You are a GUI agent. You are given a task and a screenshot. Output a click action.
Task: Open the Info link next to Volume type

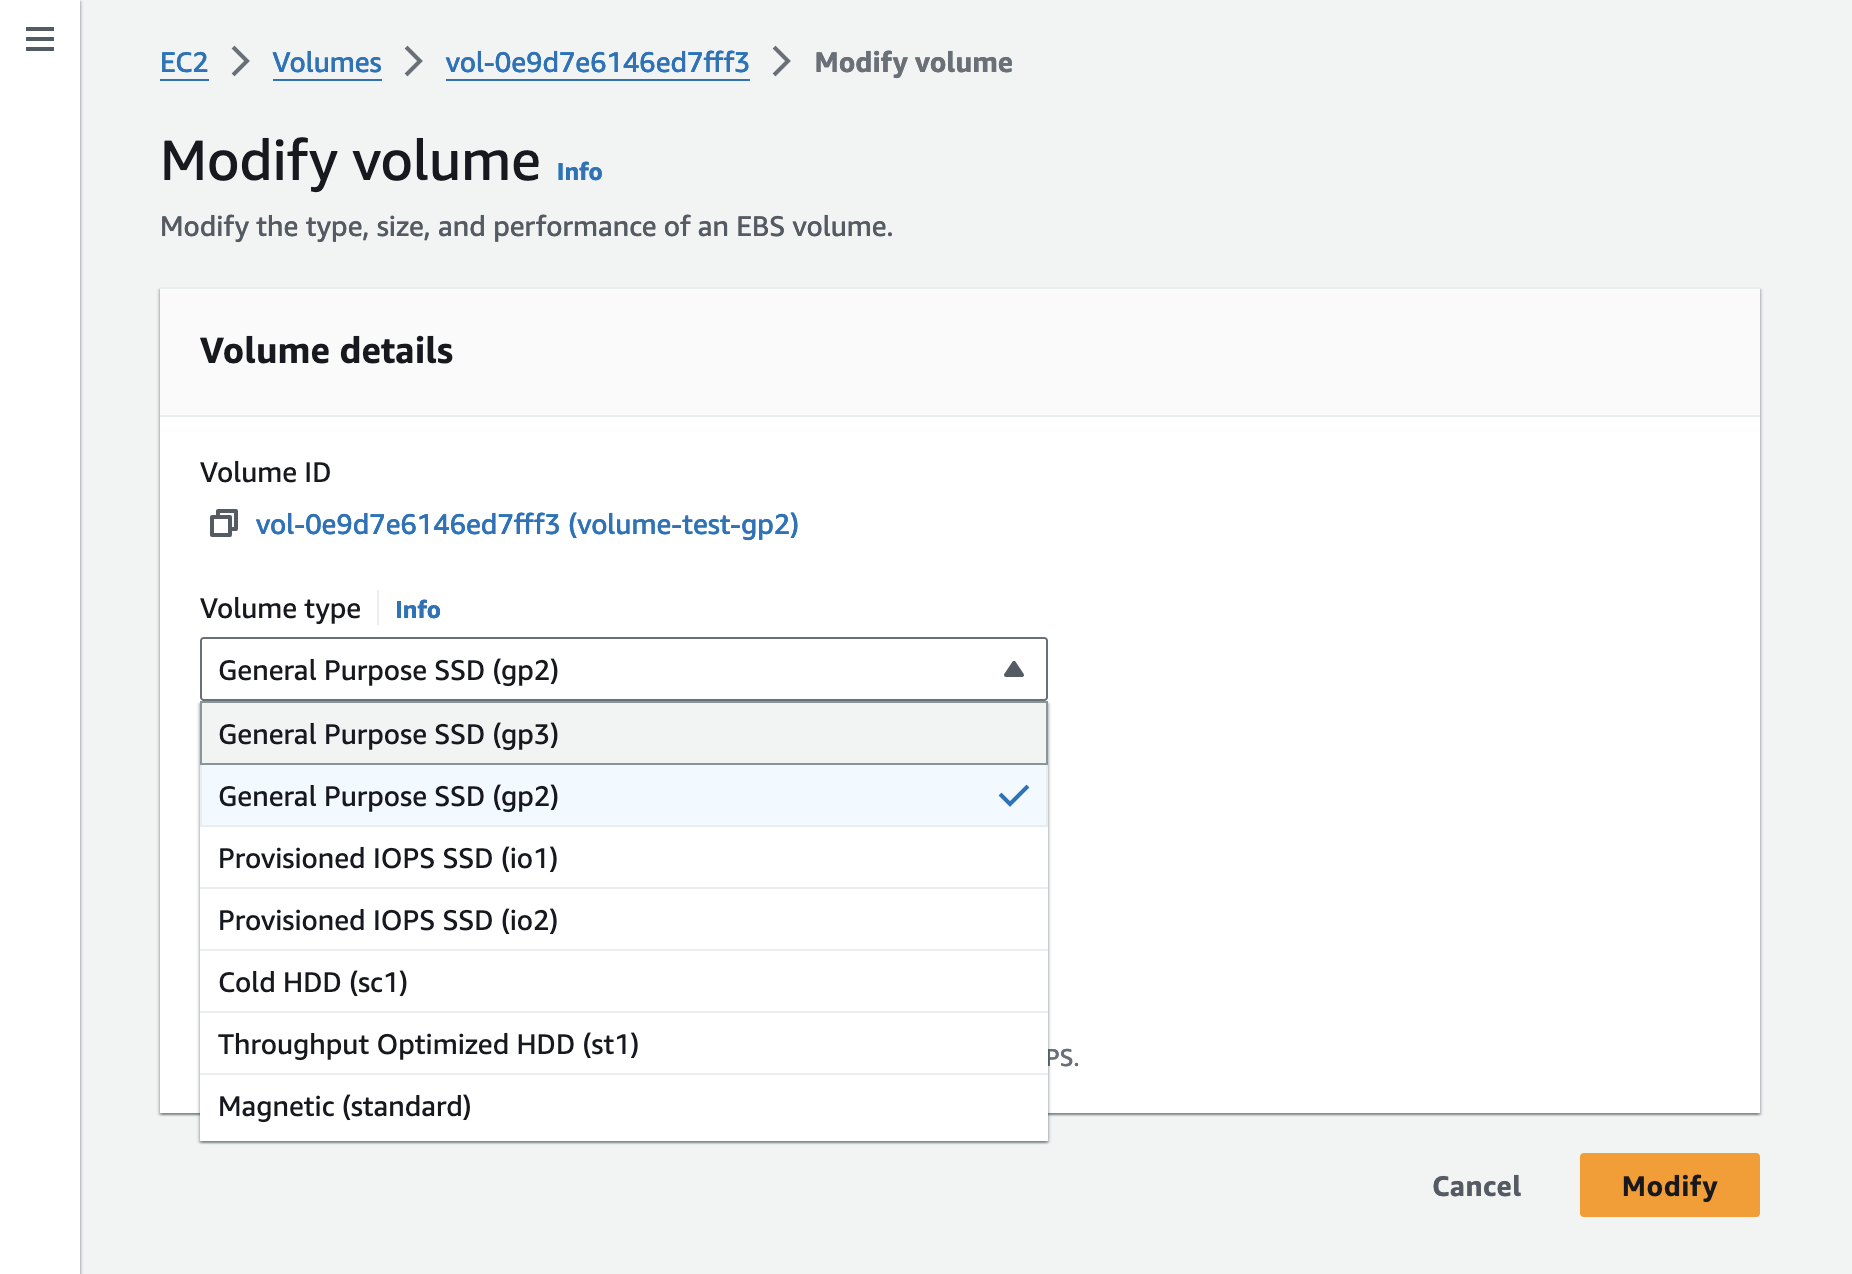coord(417,609)
